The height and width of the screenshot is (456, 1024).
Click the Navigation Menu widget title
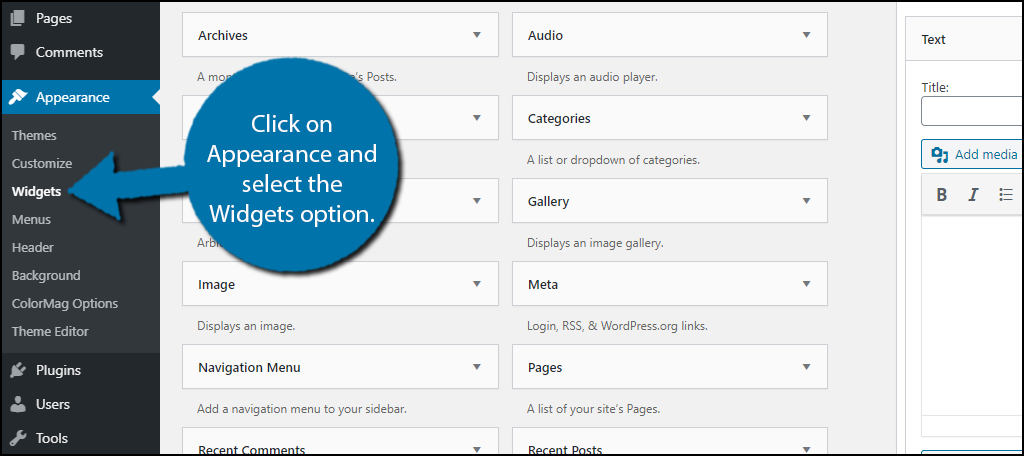[249, 367]
